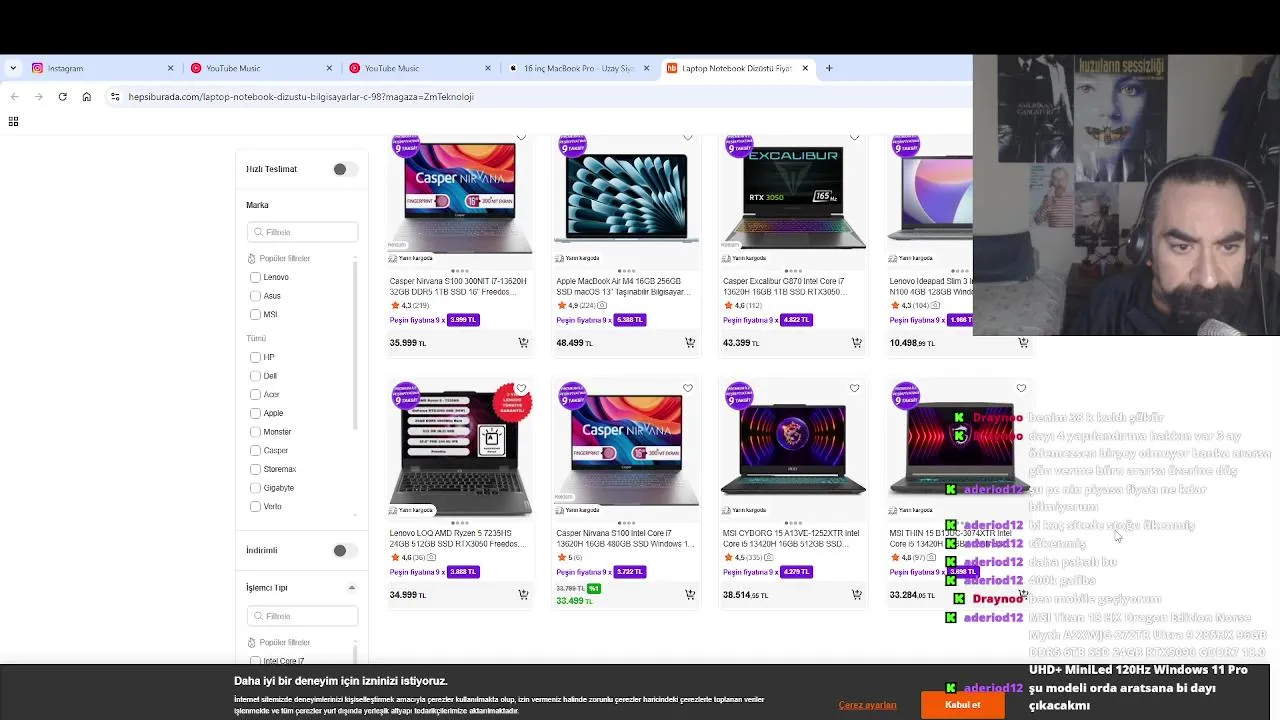1280x720 pixels.
Task: Select the Laptop Notebook Dizüstü Fiyat tab
Action: tap(738, 68)
